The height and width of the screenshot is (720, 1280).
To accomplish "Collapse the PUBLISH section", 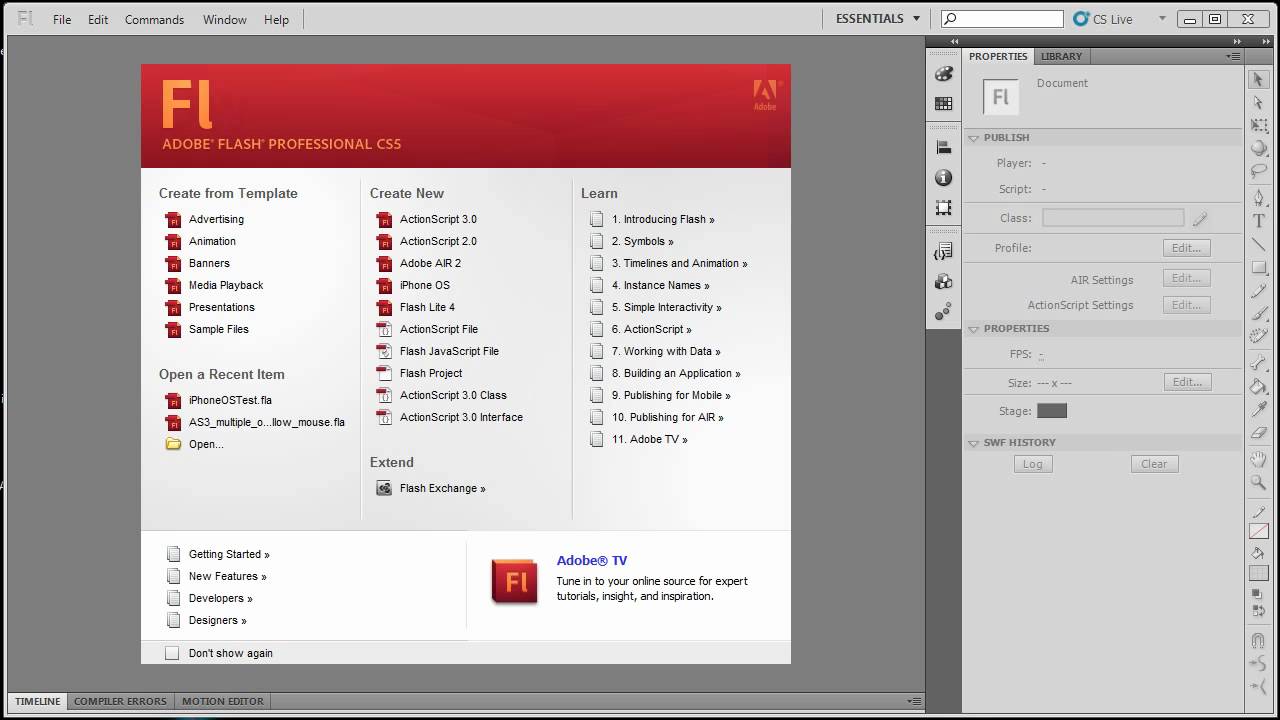I will click(974, 138).
